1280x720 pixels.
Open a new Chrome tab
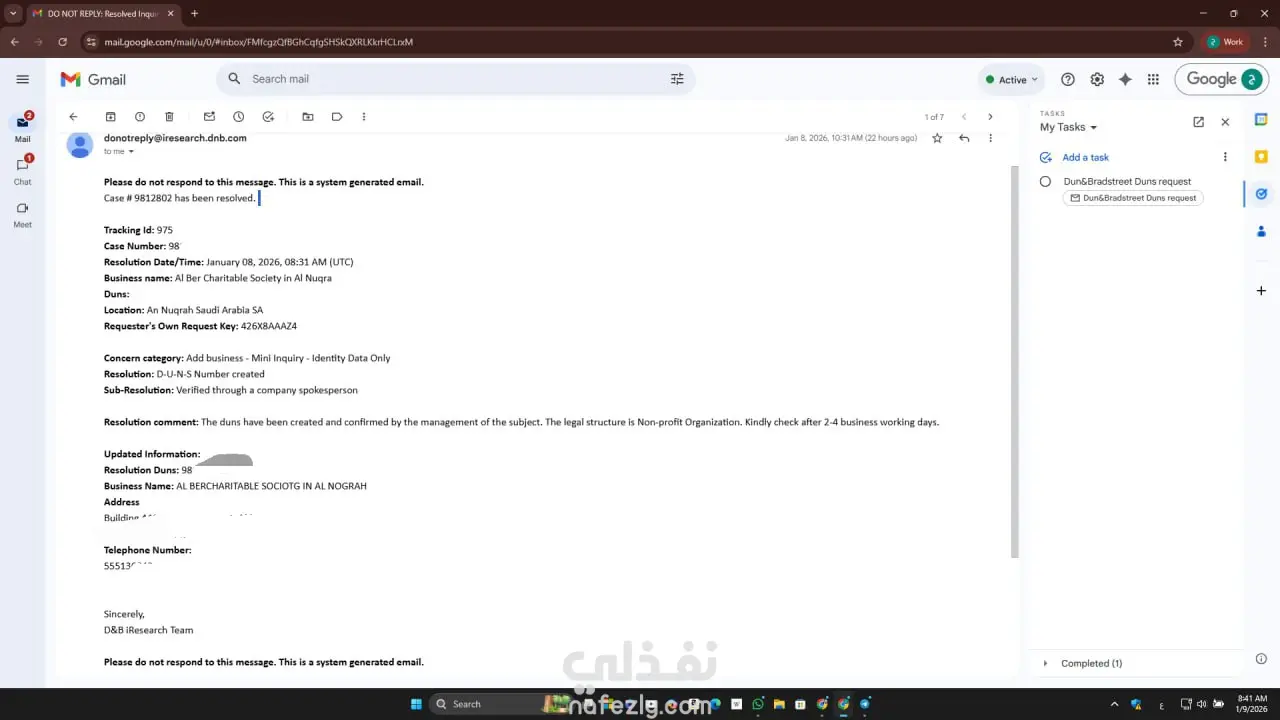point(194,14)
